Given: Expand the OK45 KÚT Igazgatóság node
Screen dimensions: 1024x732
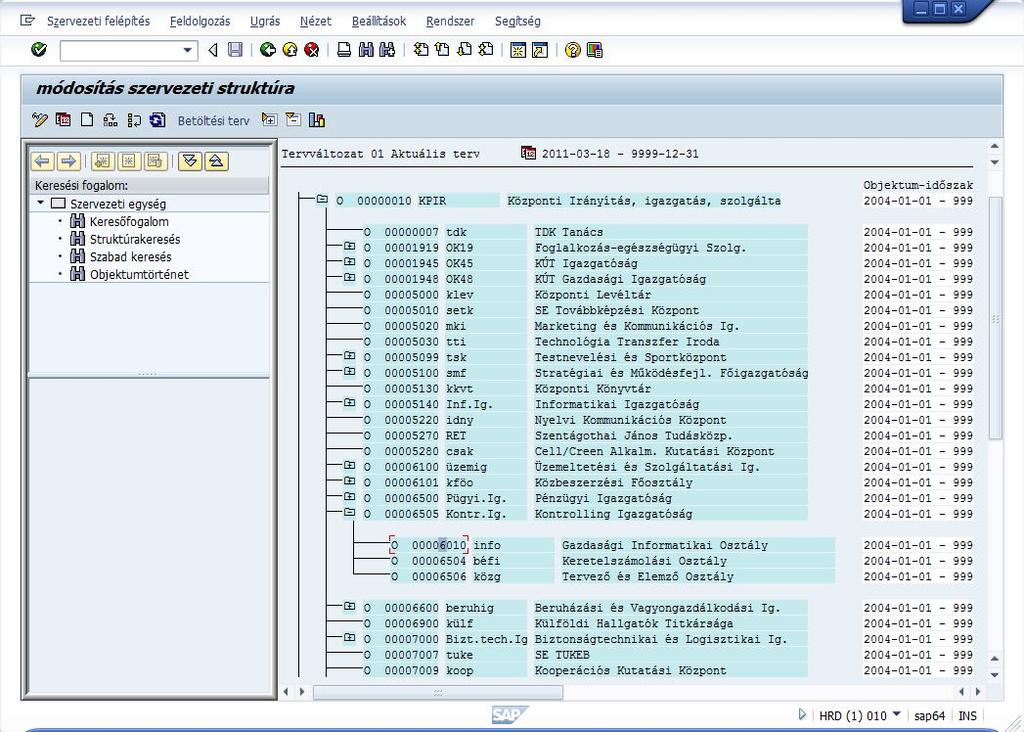Looking at the screenshot, I should [x=349, y=261].
